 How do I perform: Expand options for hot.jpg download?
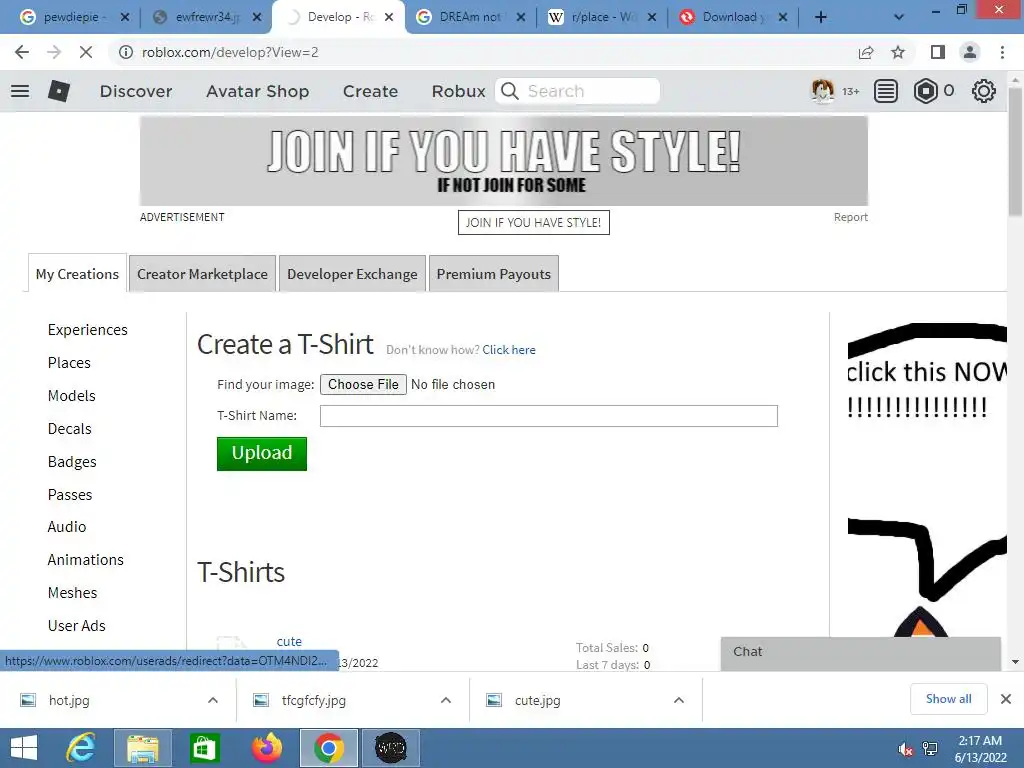[x=213, y=700]
